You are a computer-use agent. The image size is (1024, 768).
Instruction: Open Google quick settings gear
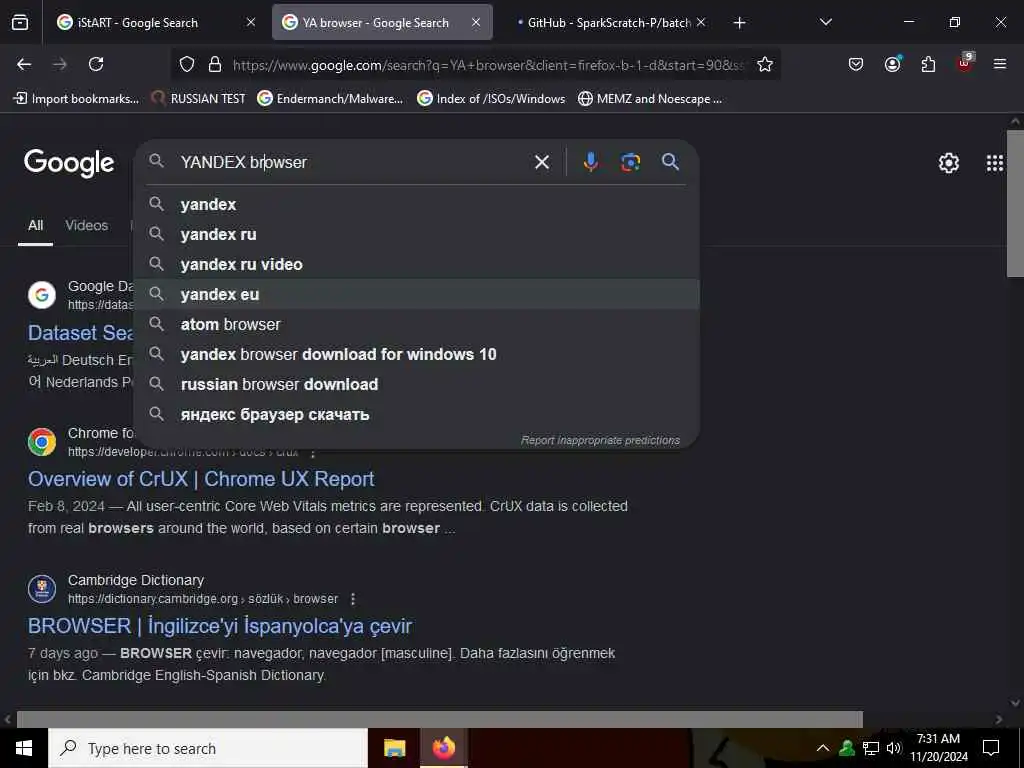948,163
